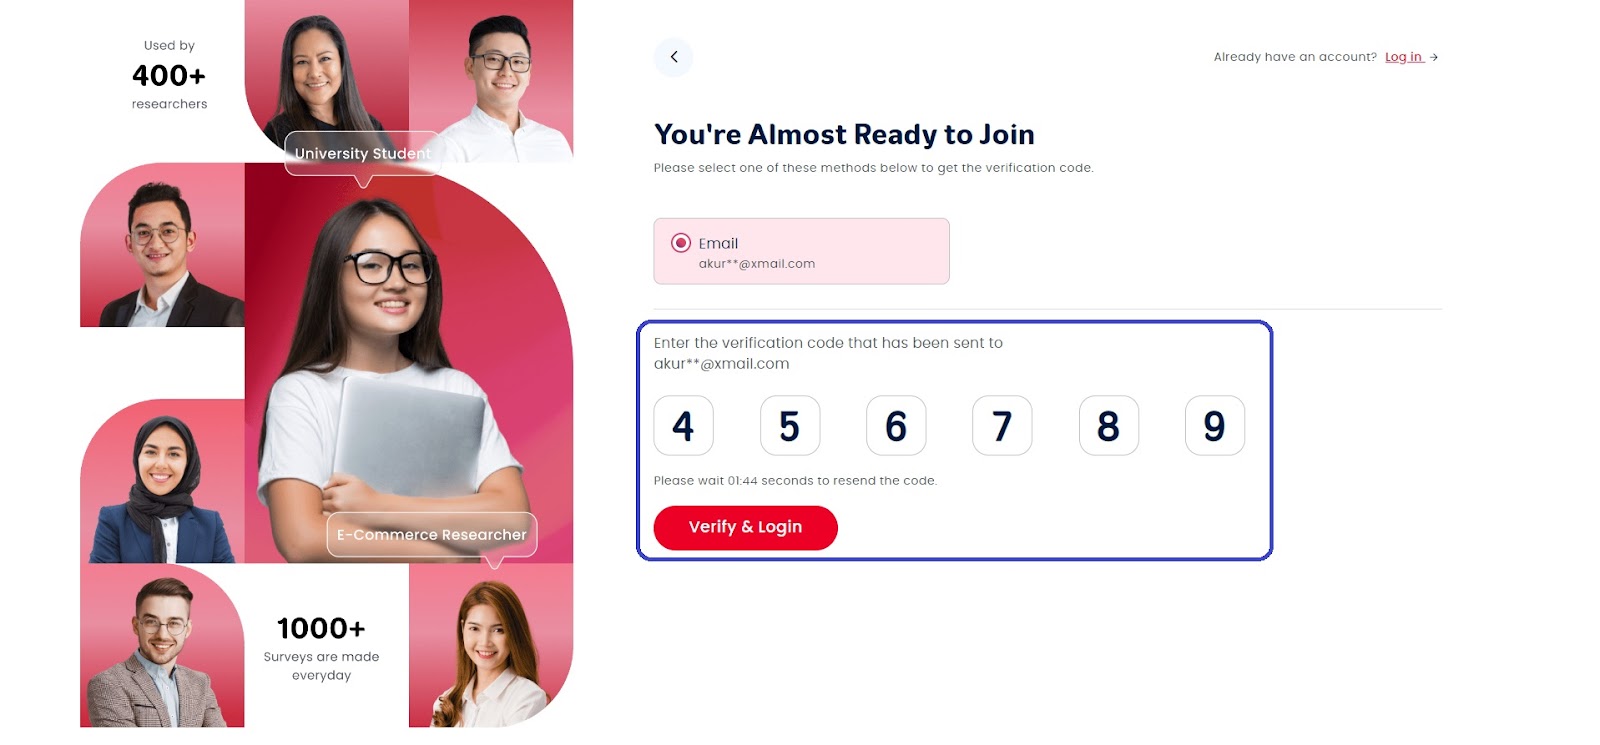Focus the code box showing 7
Screen dimensions: 1600x745
pyautogui.click(x=1002, y=426)
